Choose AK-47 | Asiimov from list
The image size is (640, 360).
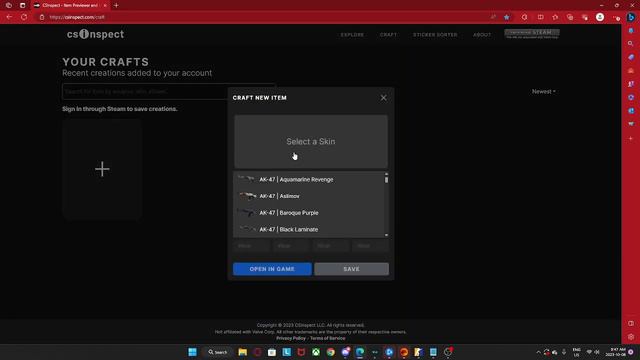coord(308,196)
